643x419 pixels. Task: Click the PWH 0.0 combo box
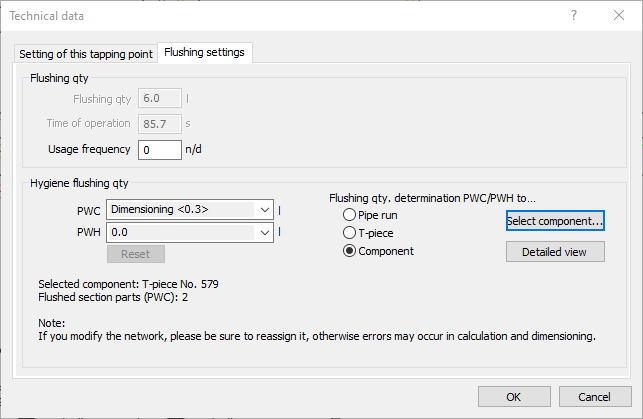(190, 233)
